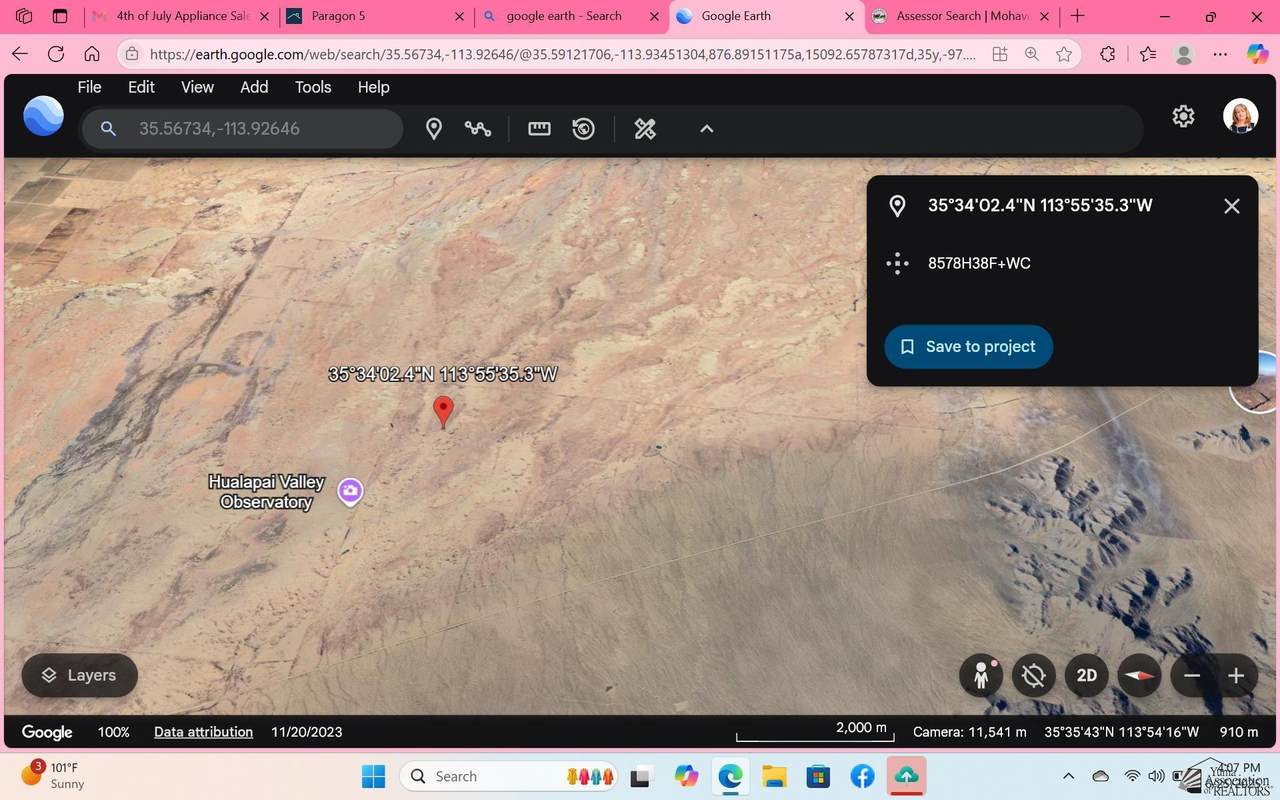Click the coordinates search field
Image resolution: width=1280 pixels, height=800 pixels.
click(260, 129)
